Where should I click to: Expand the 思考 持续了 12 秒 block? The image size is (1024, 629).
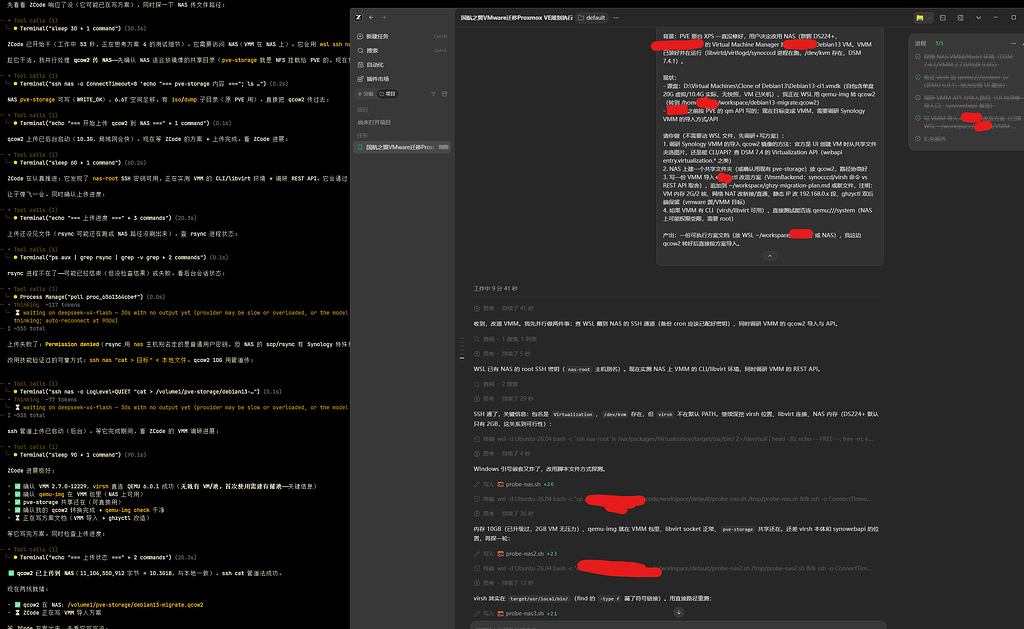pos(504,583)
